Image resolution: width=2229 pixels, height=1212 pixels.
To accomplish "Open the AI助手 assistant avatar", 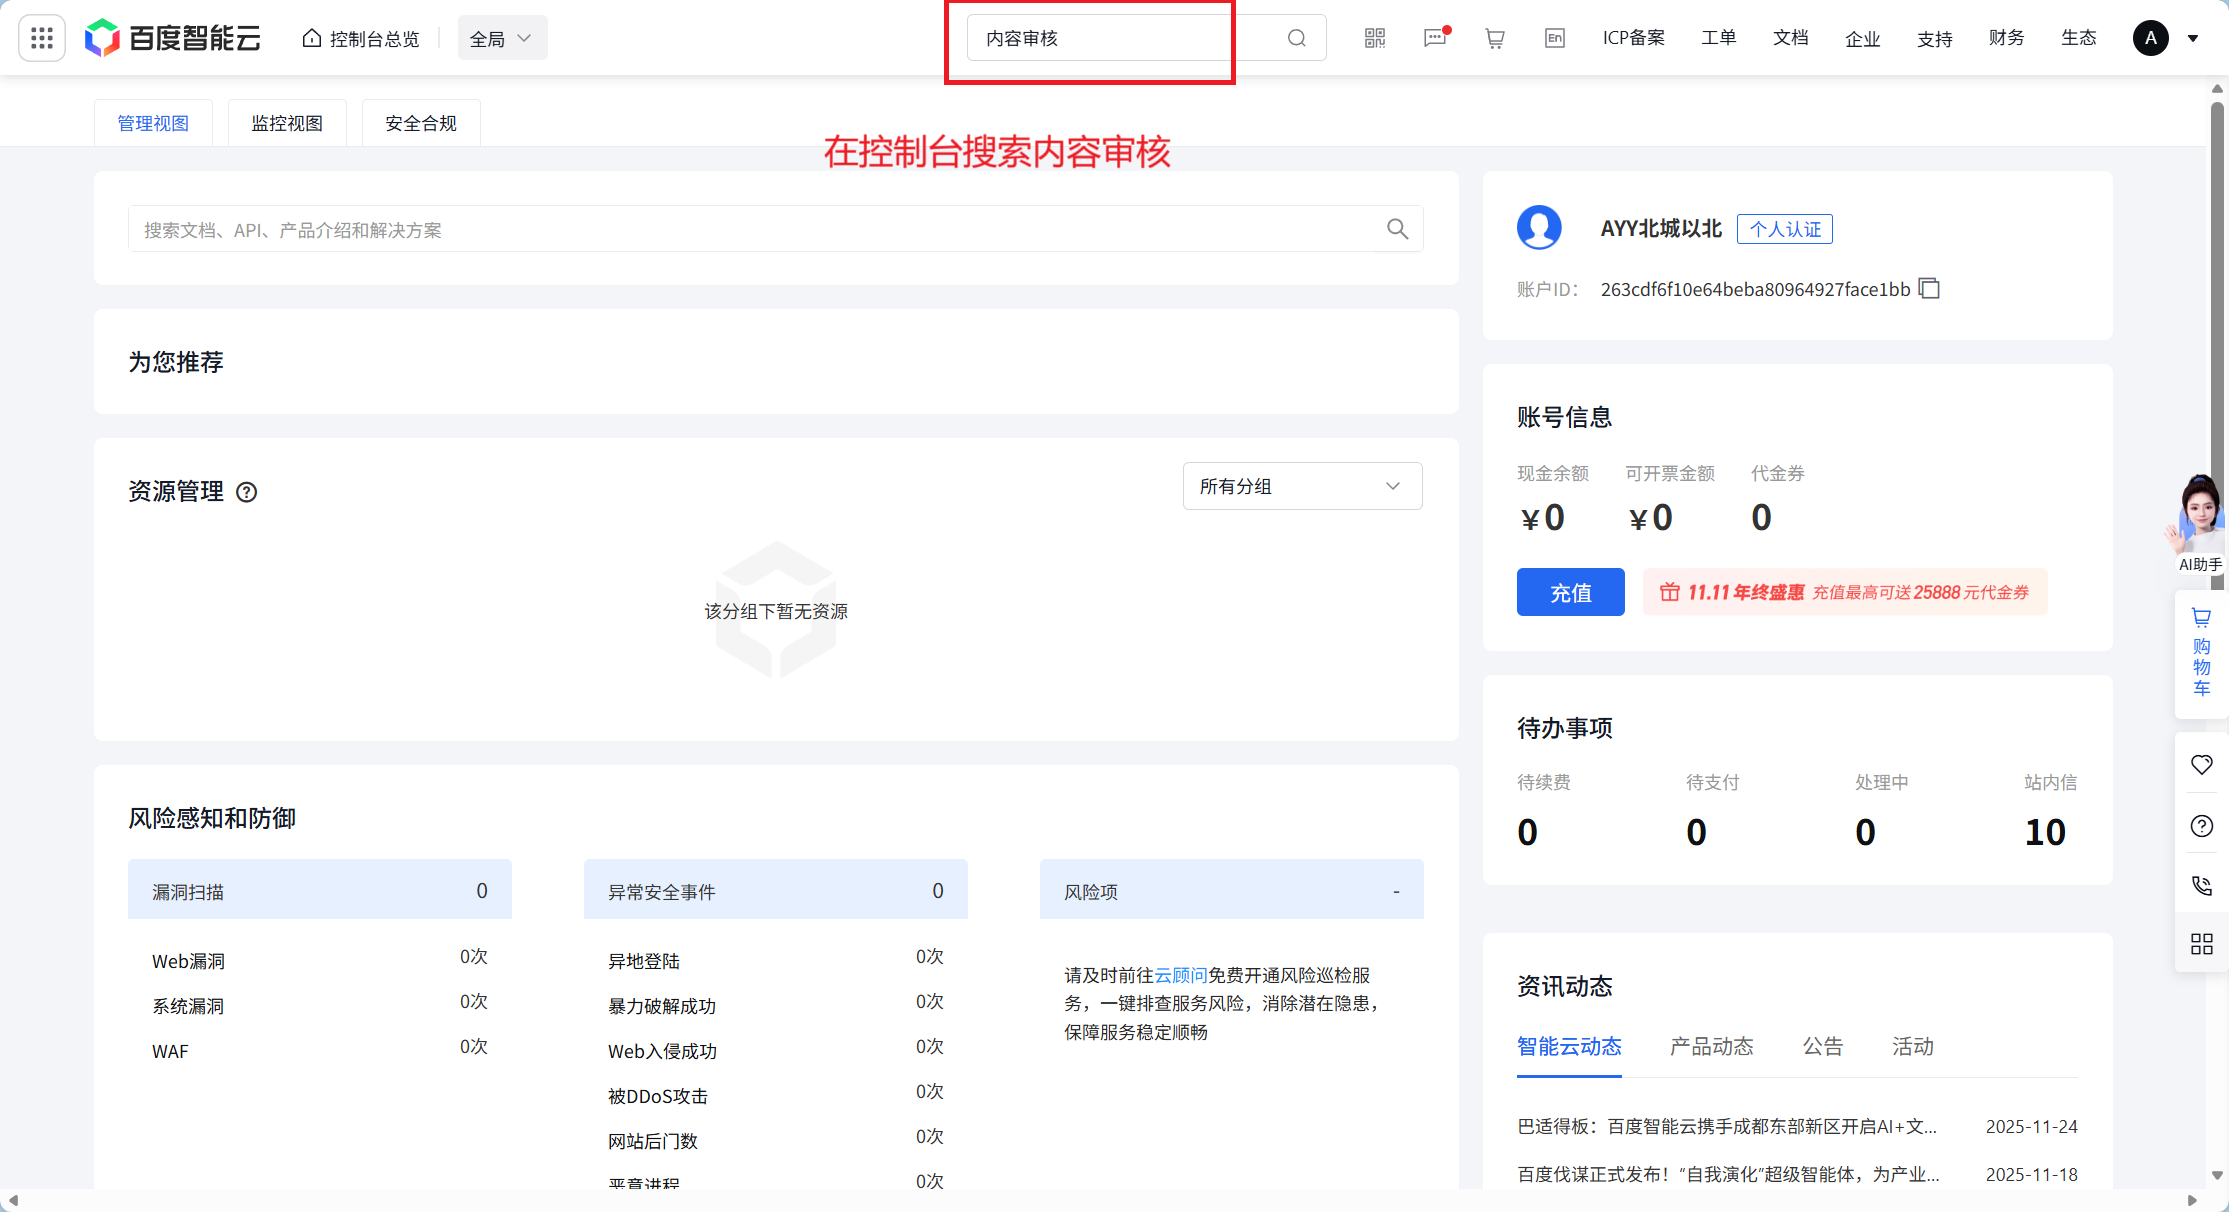I will pos(2199,522).
